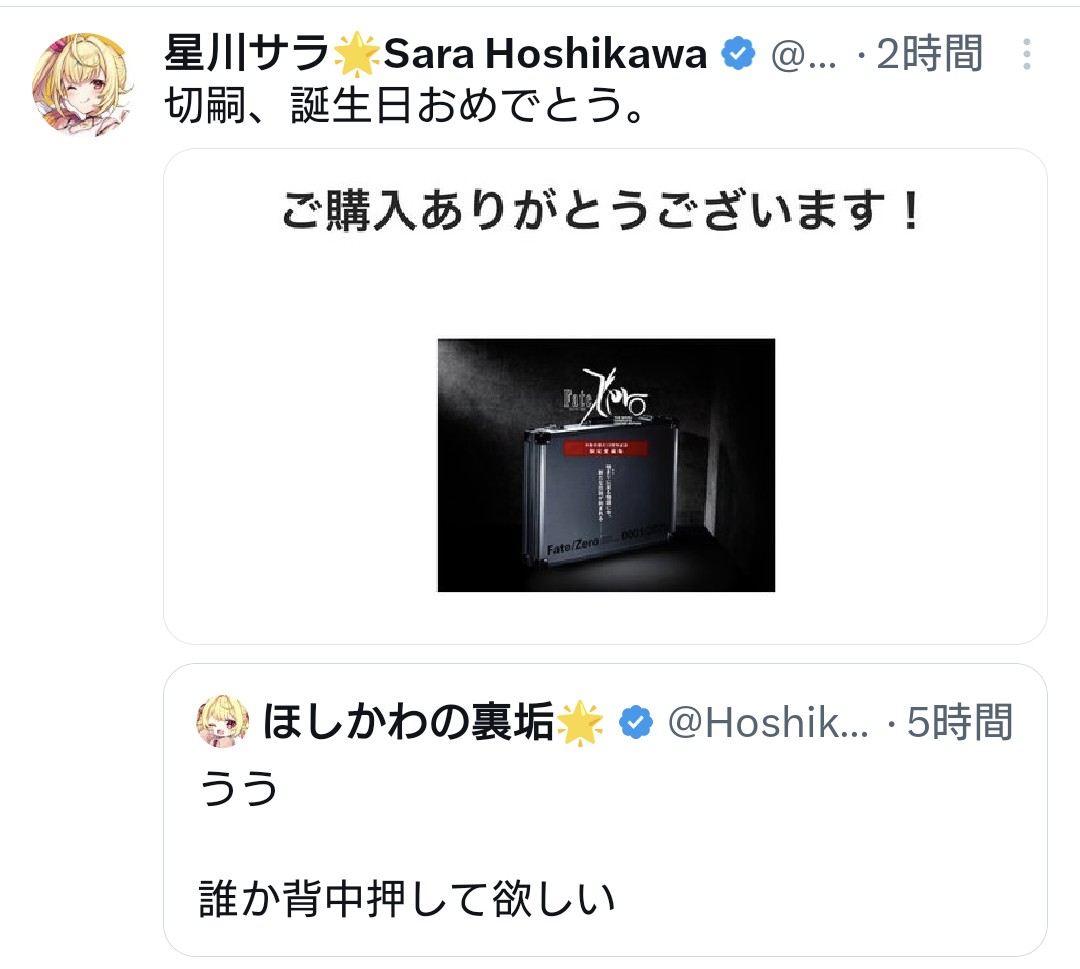This screenshot has width=1080, height=969.
Task: Click the truncated @... handle in header
Action: click(x=804, y=54)
